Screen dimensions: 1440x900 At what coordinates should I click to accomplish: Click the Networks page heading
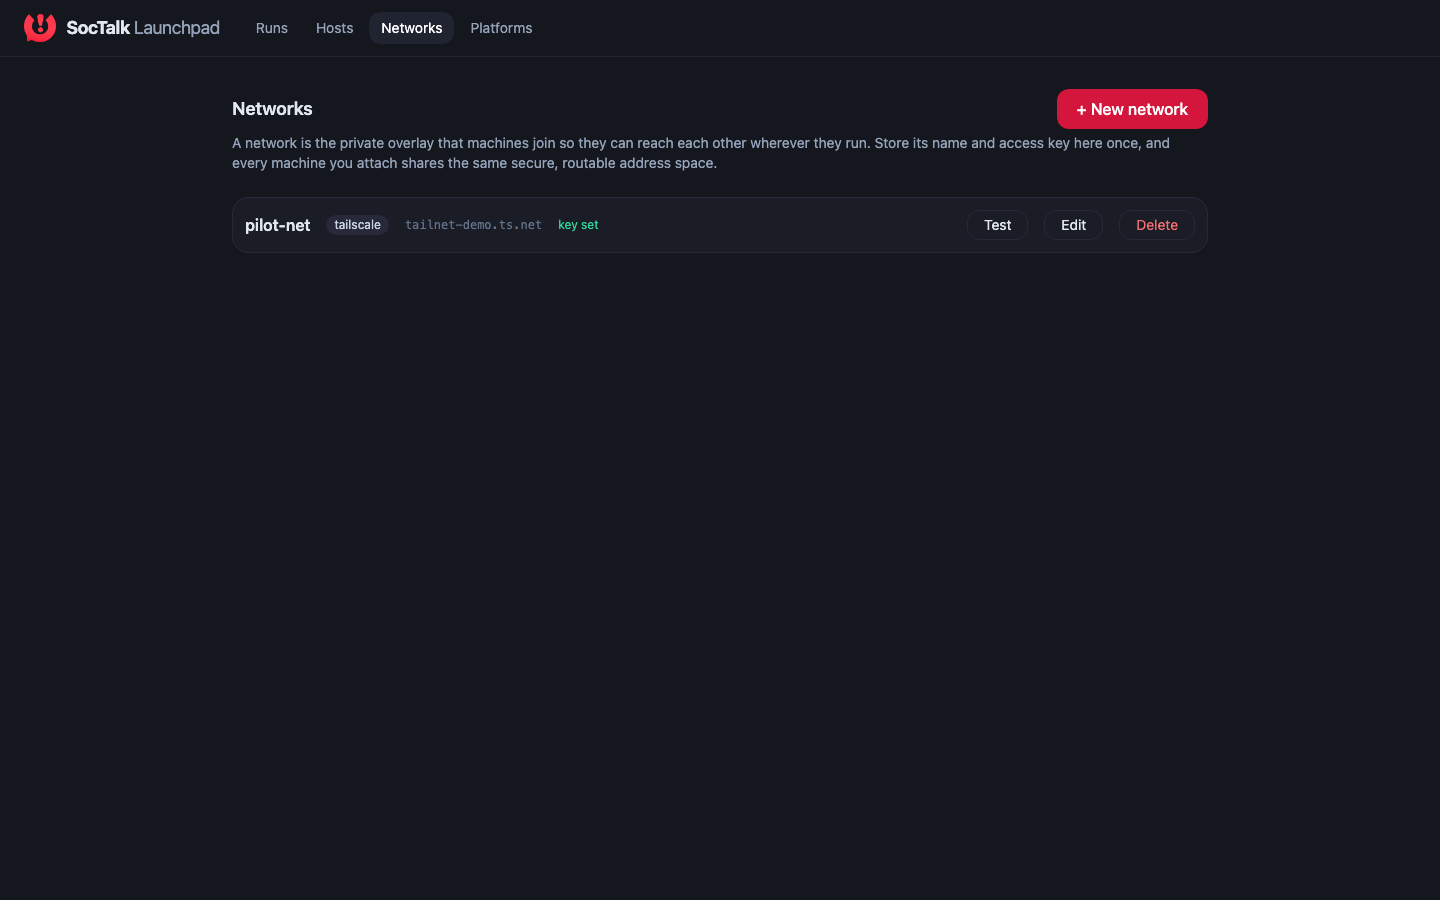click(272, 109)
